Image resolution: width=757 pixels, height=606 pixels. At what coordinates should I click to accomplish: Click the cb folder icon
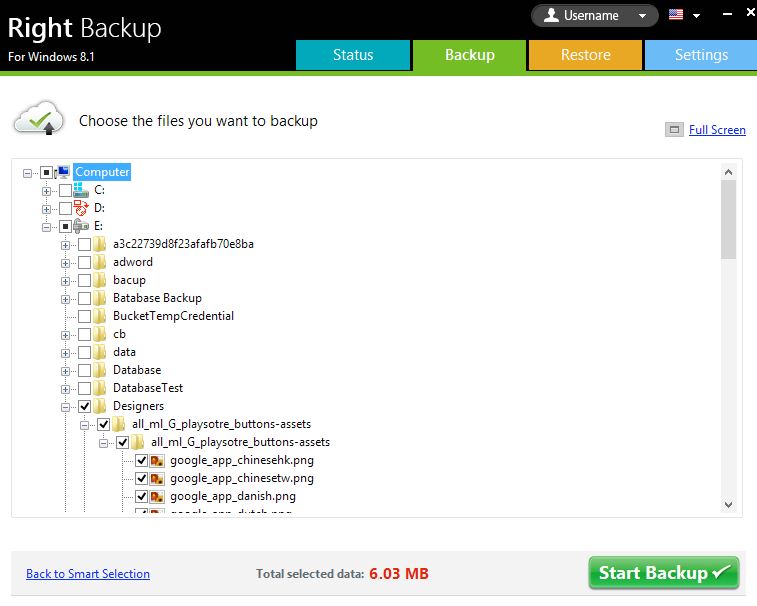(100, 334)
